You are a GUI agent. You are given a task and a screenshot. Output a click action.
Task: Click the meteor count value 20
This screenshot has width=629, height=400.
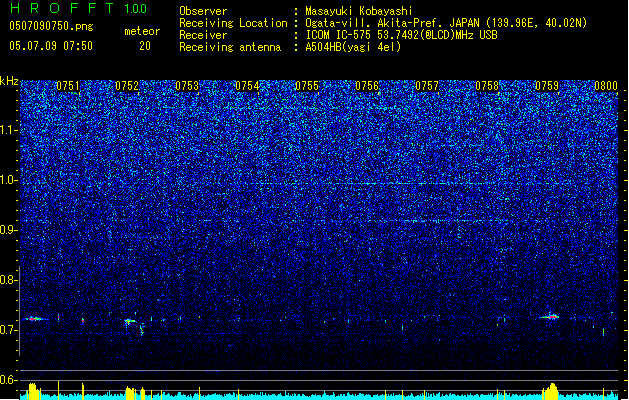coord(145,46)
